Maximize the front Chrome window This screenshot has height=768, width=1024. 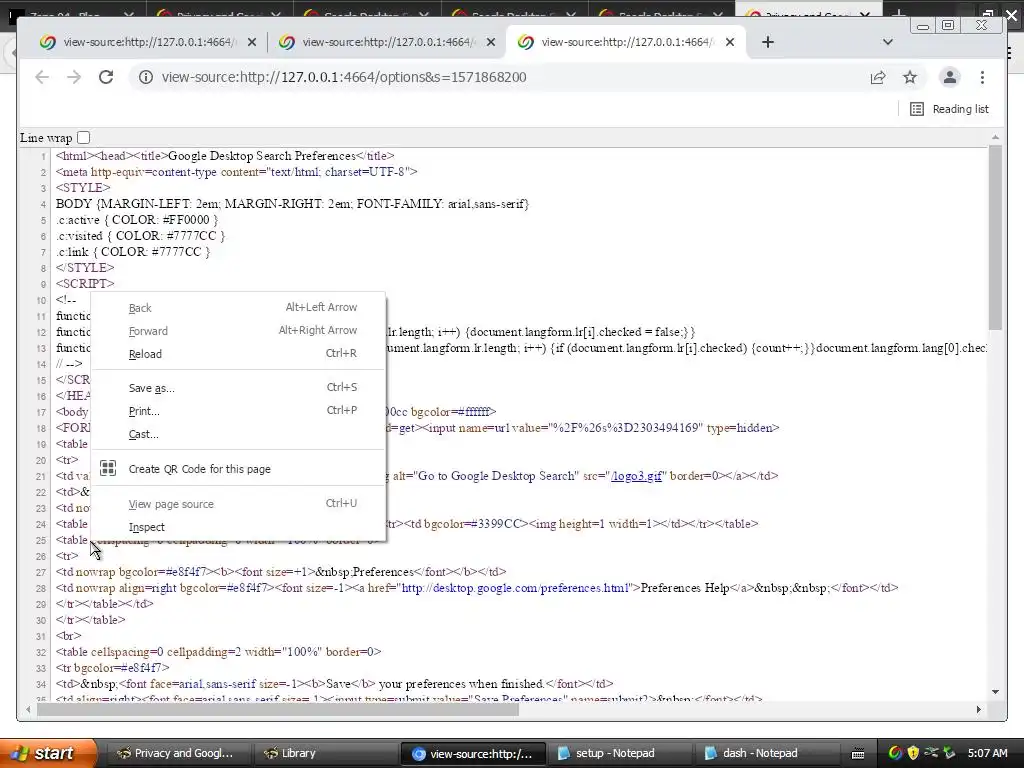(x=948, y=25)
